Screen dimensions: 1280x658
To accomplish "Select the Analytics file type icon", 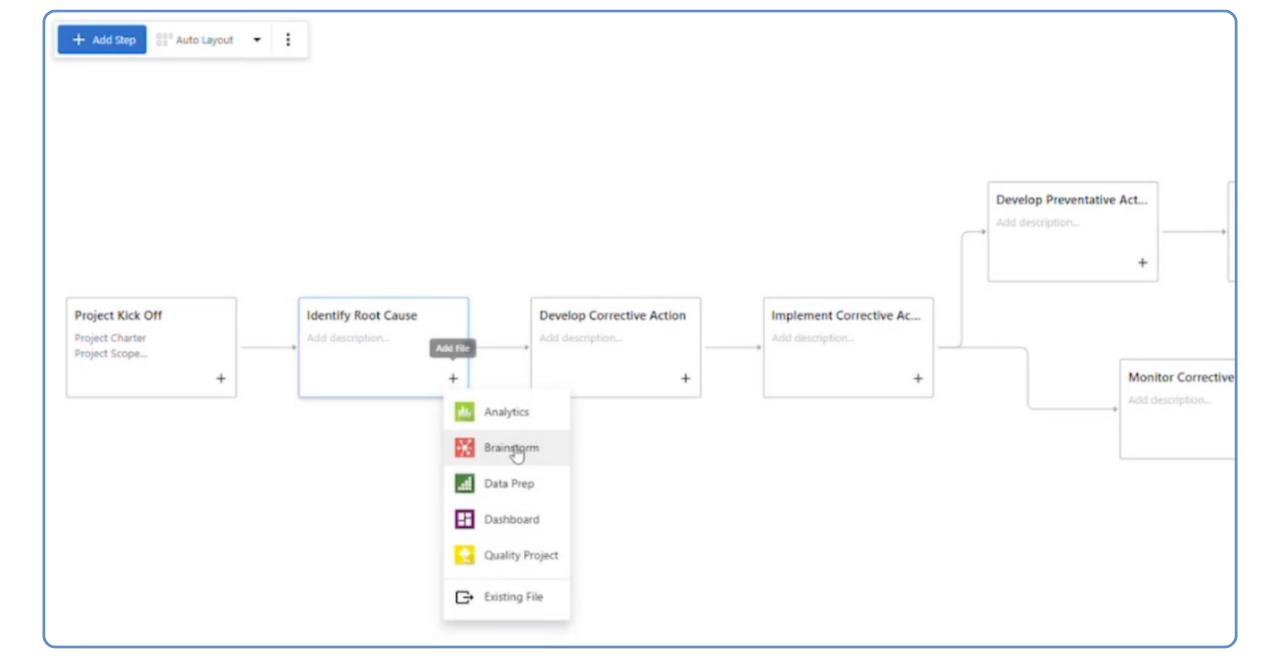I will pyautogui.click(x=463, y=411).
